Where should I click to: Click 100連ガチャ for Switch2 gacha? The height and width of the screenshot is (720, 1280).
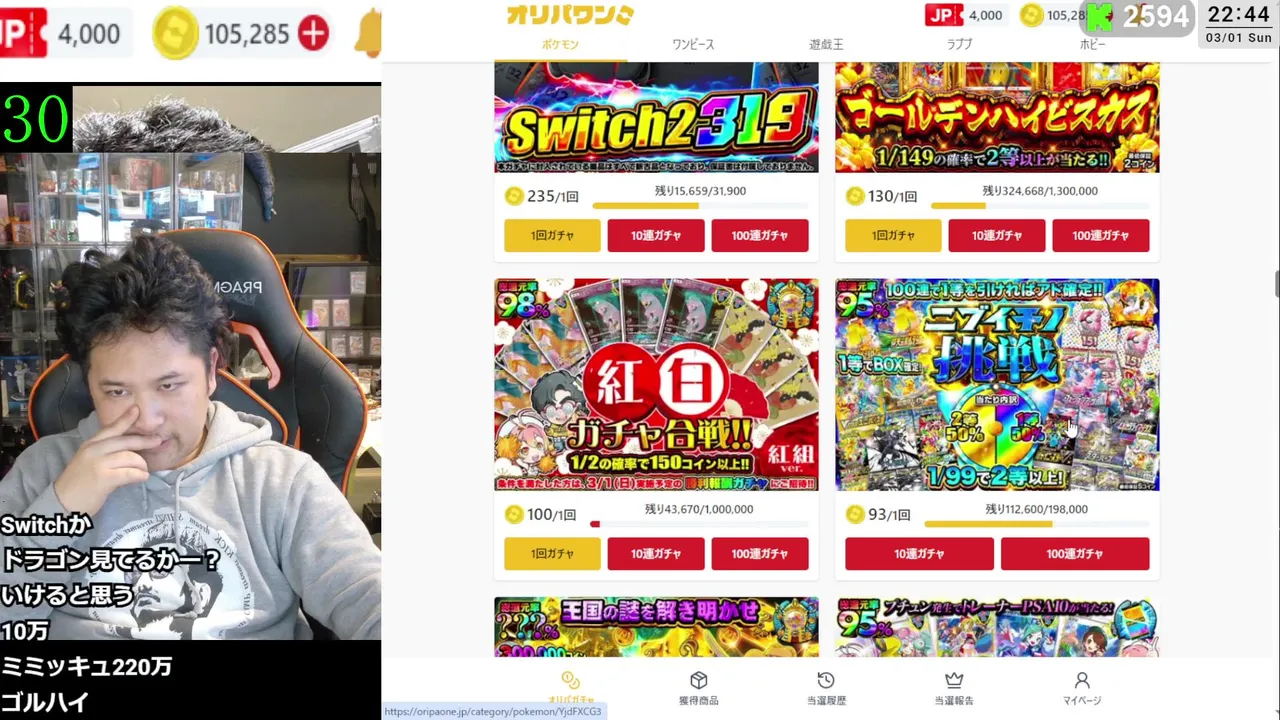click(760, 236)
